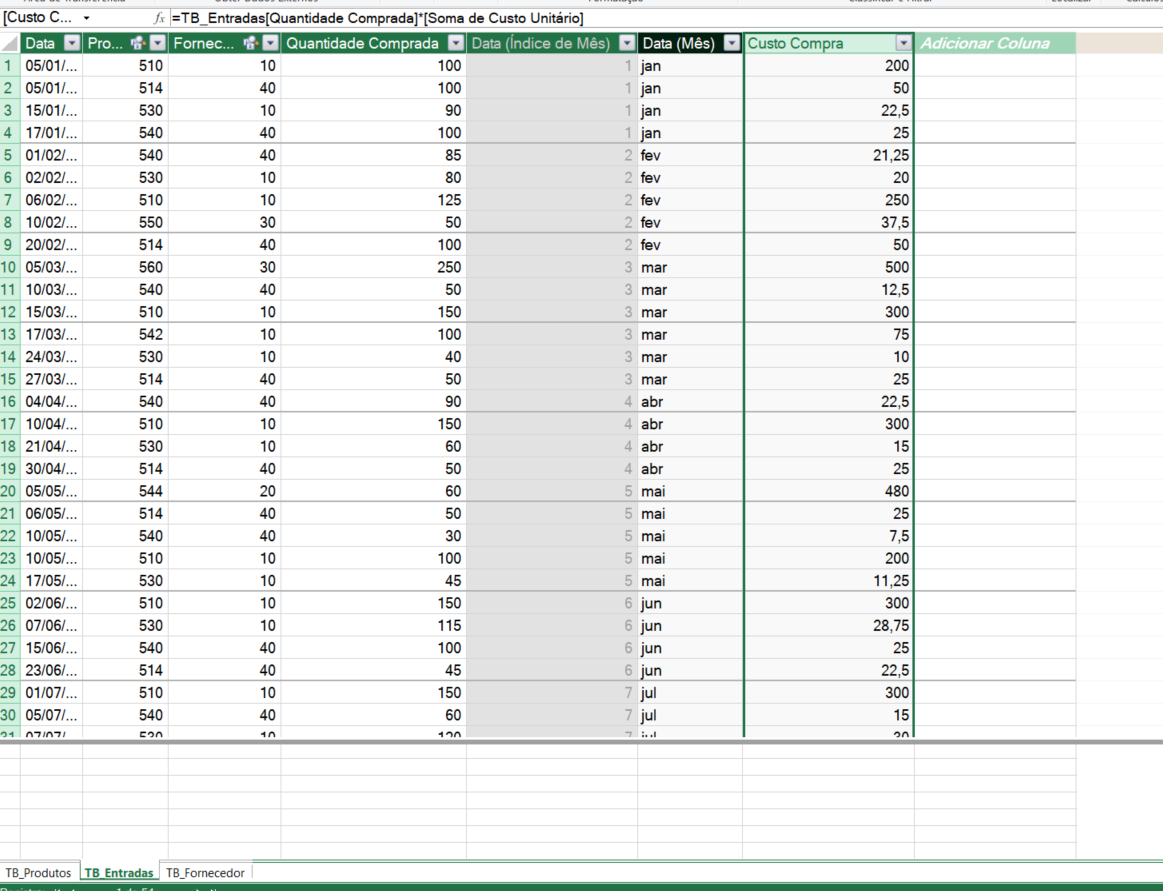Select the Quantidade Comprada column header
Screen dimensions: 1163x891
tap(363, 43)
